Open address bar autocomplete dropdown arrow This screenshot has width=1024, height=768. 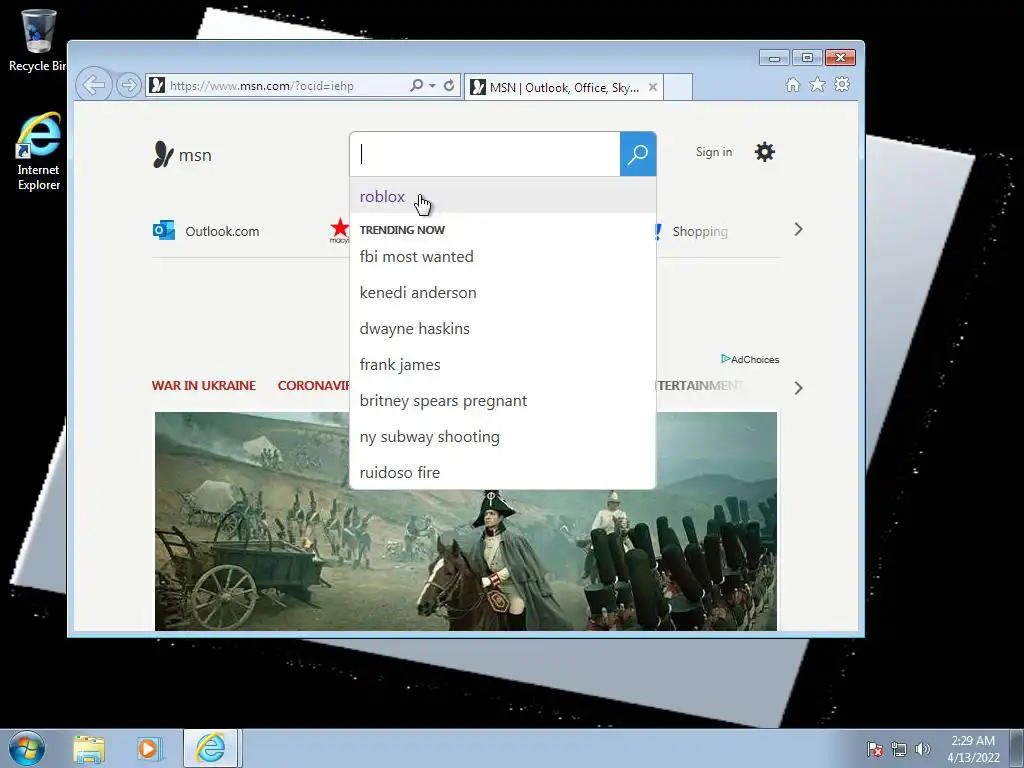432,86
